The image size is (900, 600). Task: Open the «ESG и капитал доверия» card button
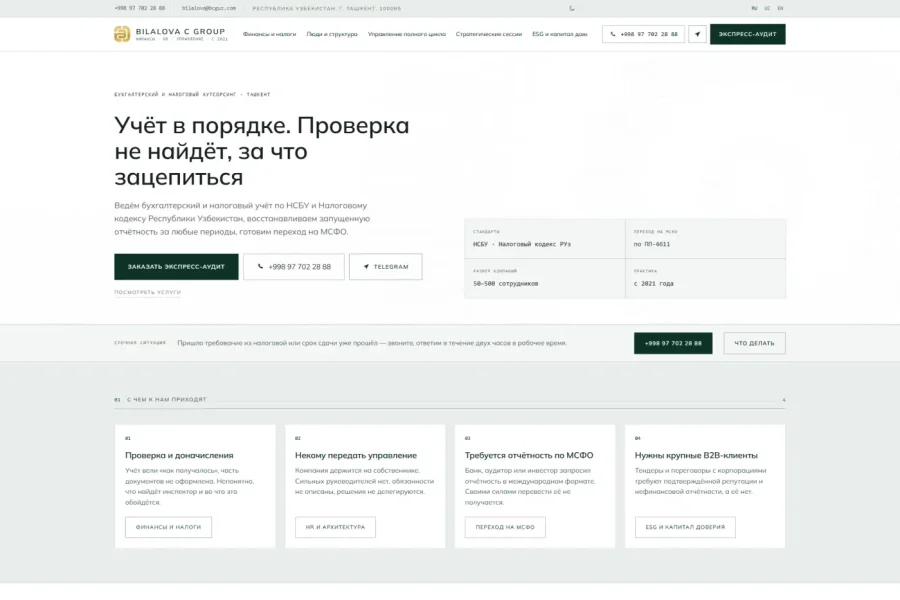point(685,527)
